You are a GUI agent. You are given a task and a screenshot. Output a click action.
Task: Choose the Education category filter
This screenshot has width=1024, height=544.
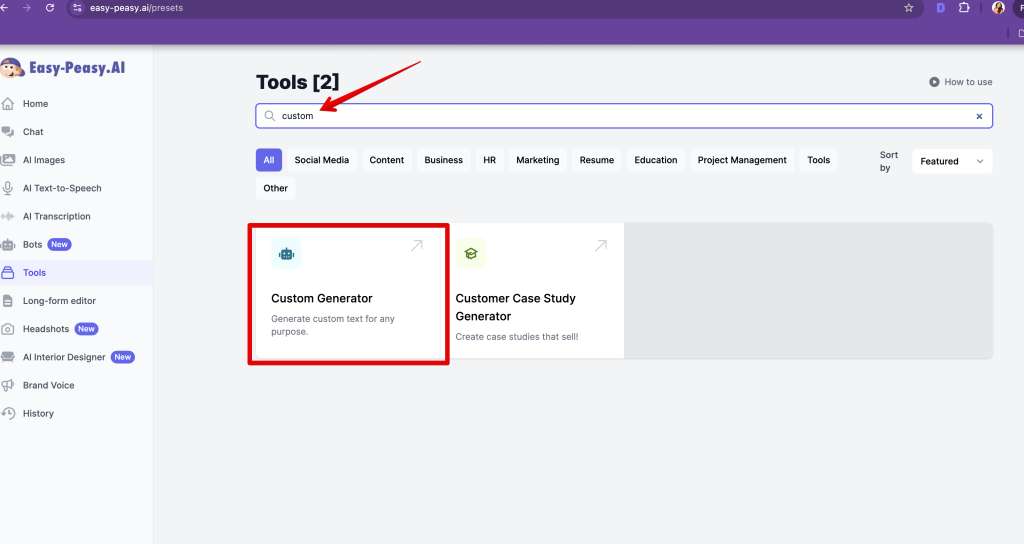(x=655, y=160)
